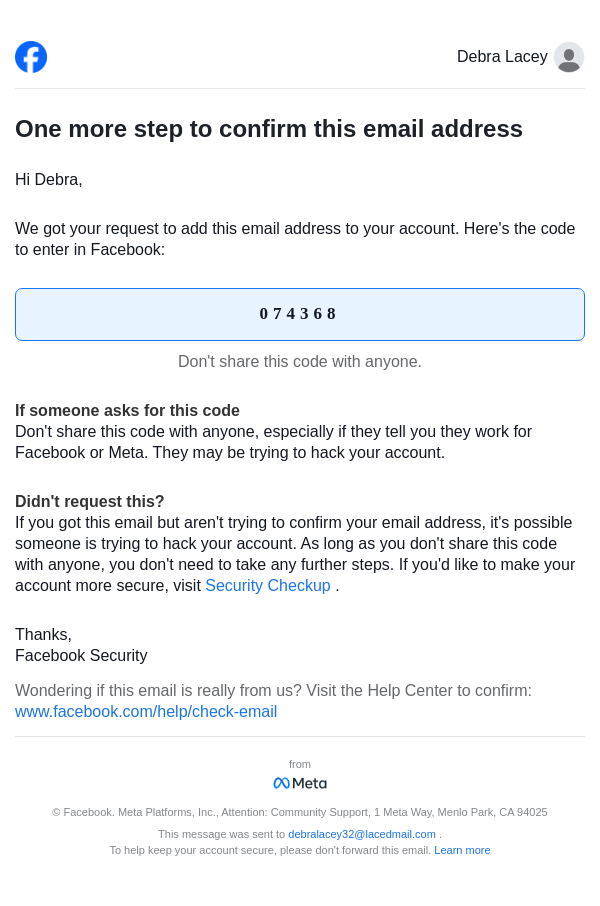Click the gray profile avatar icon
This screenshot has height=906, width=600.
tap(569, 57)
